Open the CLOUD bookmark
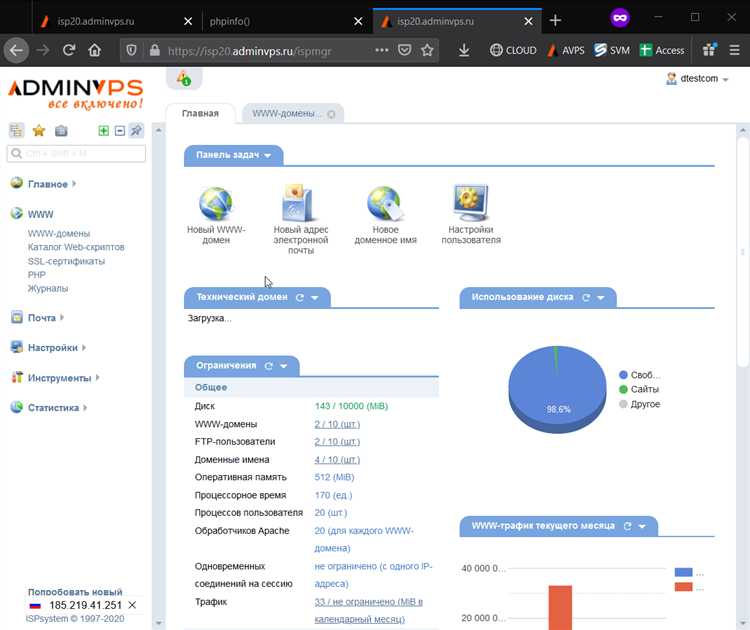The width and height of the screenshot is (750, 630). (x=513, y=50)
